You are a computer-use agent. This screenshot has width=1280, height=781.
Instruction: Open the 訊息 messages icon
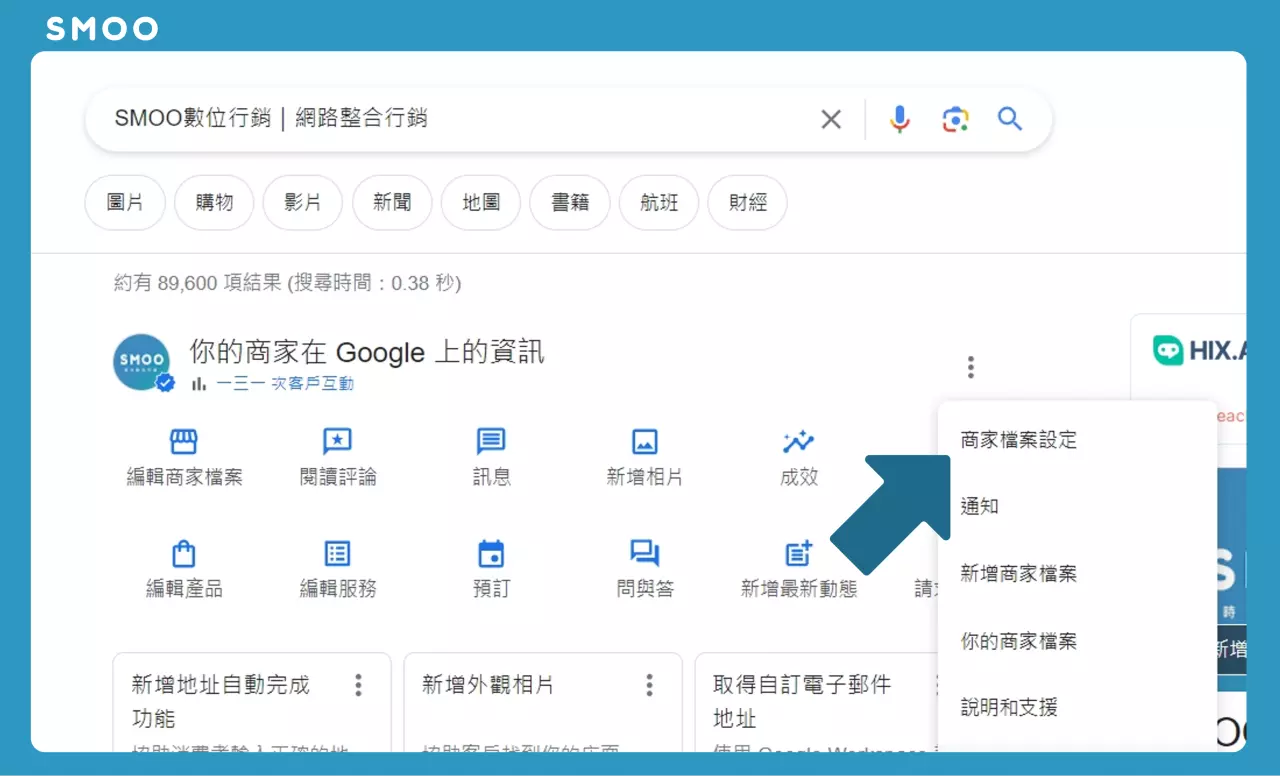tap(491, 441)
